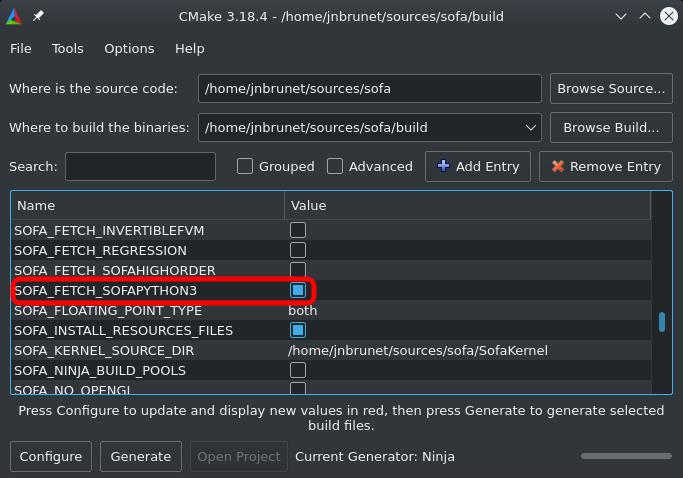Select SOFA_FETCH_INVERTIBLEFVM row name
Viewport: 683px width, 478px height.
[x=109, y=231]
